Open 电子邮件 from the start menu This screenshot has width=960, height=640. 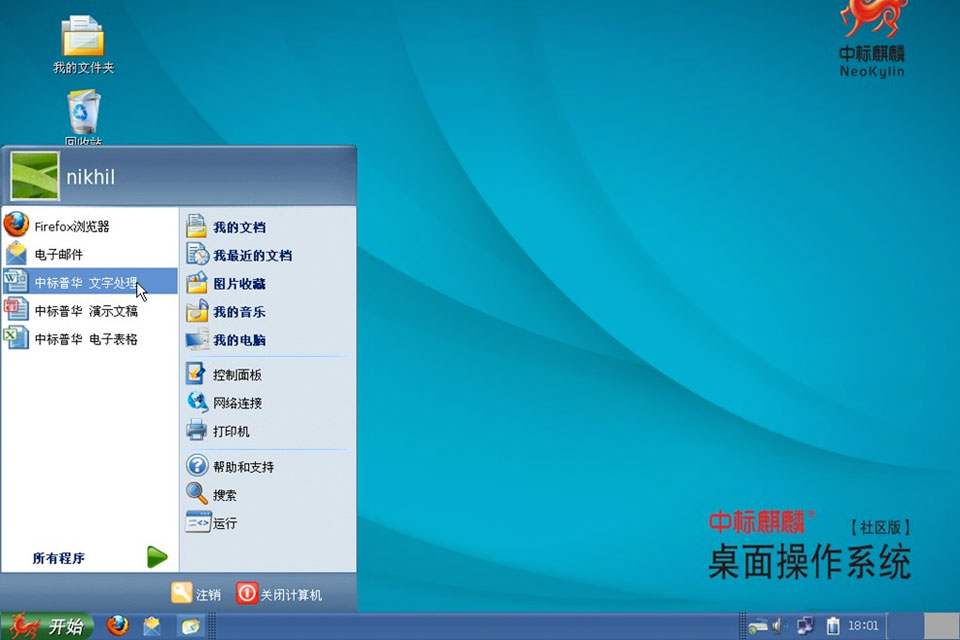[x=90, y=254]
